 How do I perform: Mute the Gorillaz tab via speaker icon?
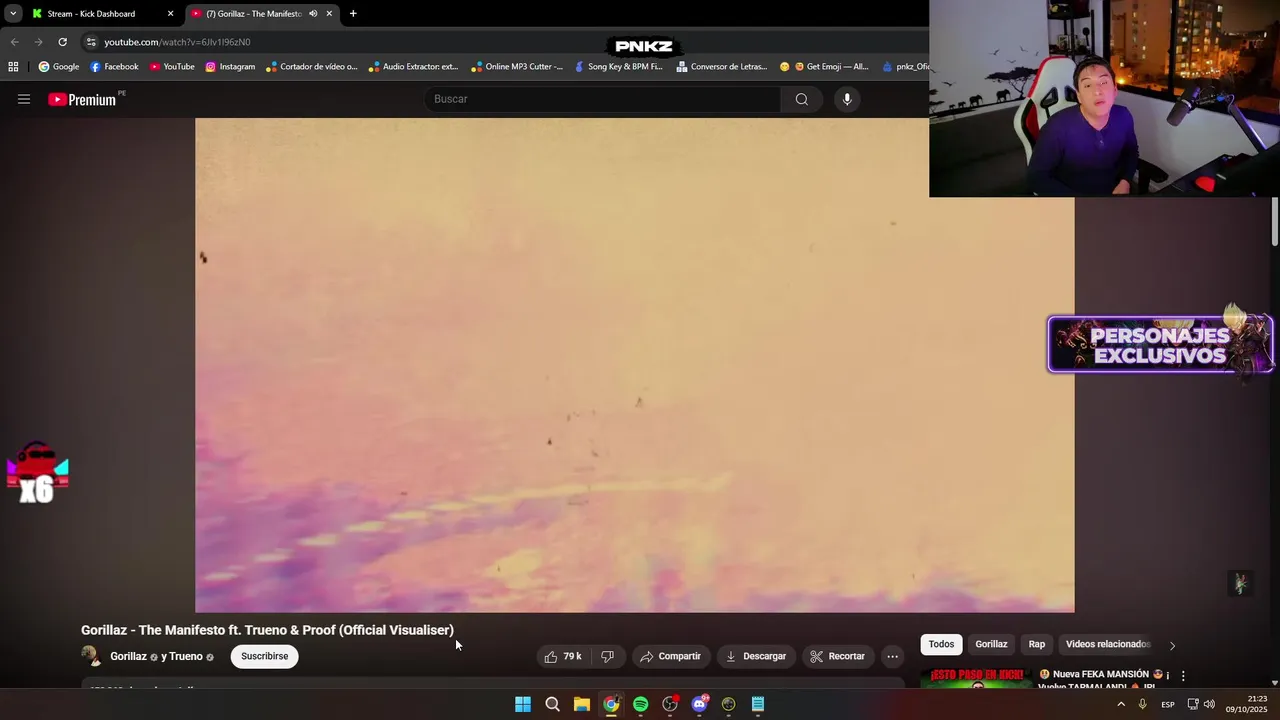pyautogui.click(x=313, y=14)
